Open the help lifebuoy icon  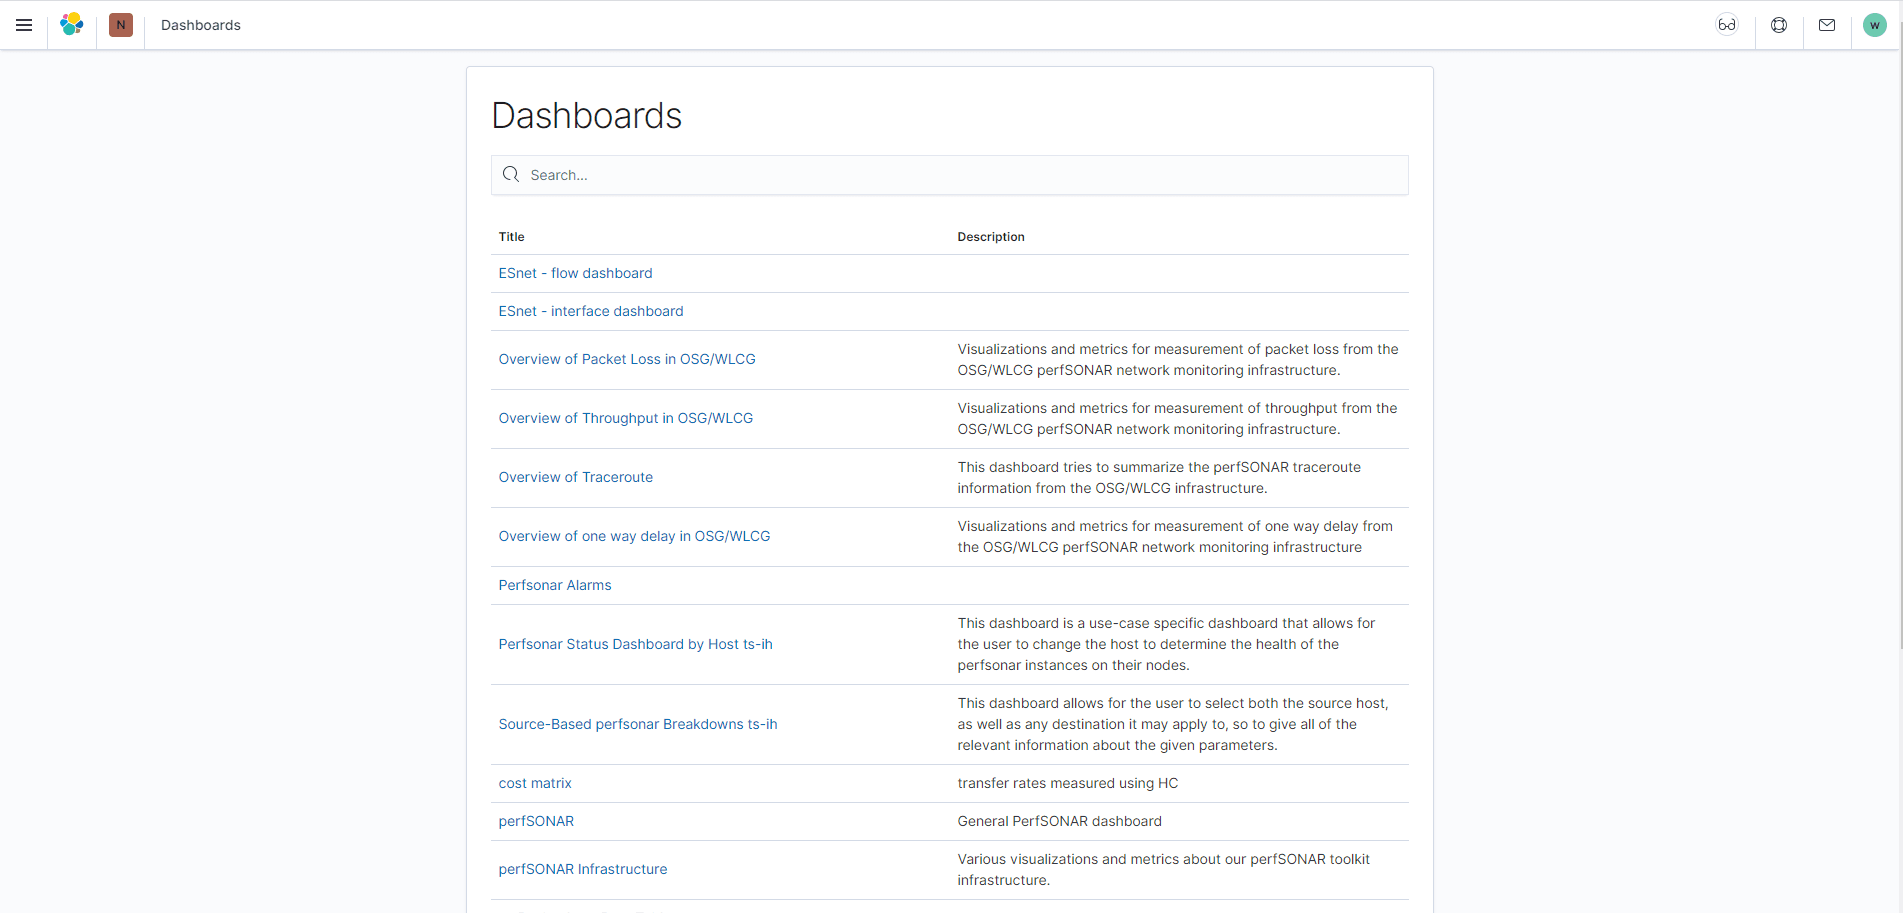pyautogui.click(x=1779, y=25)
